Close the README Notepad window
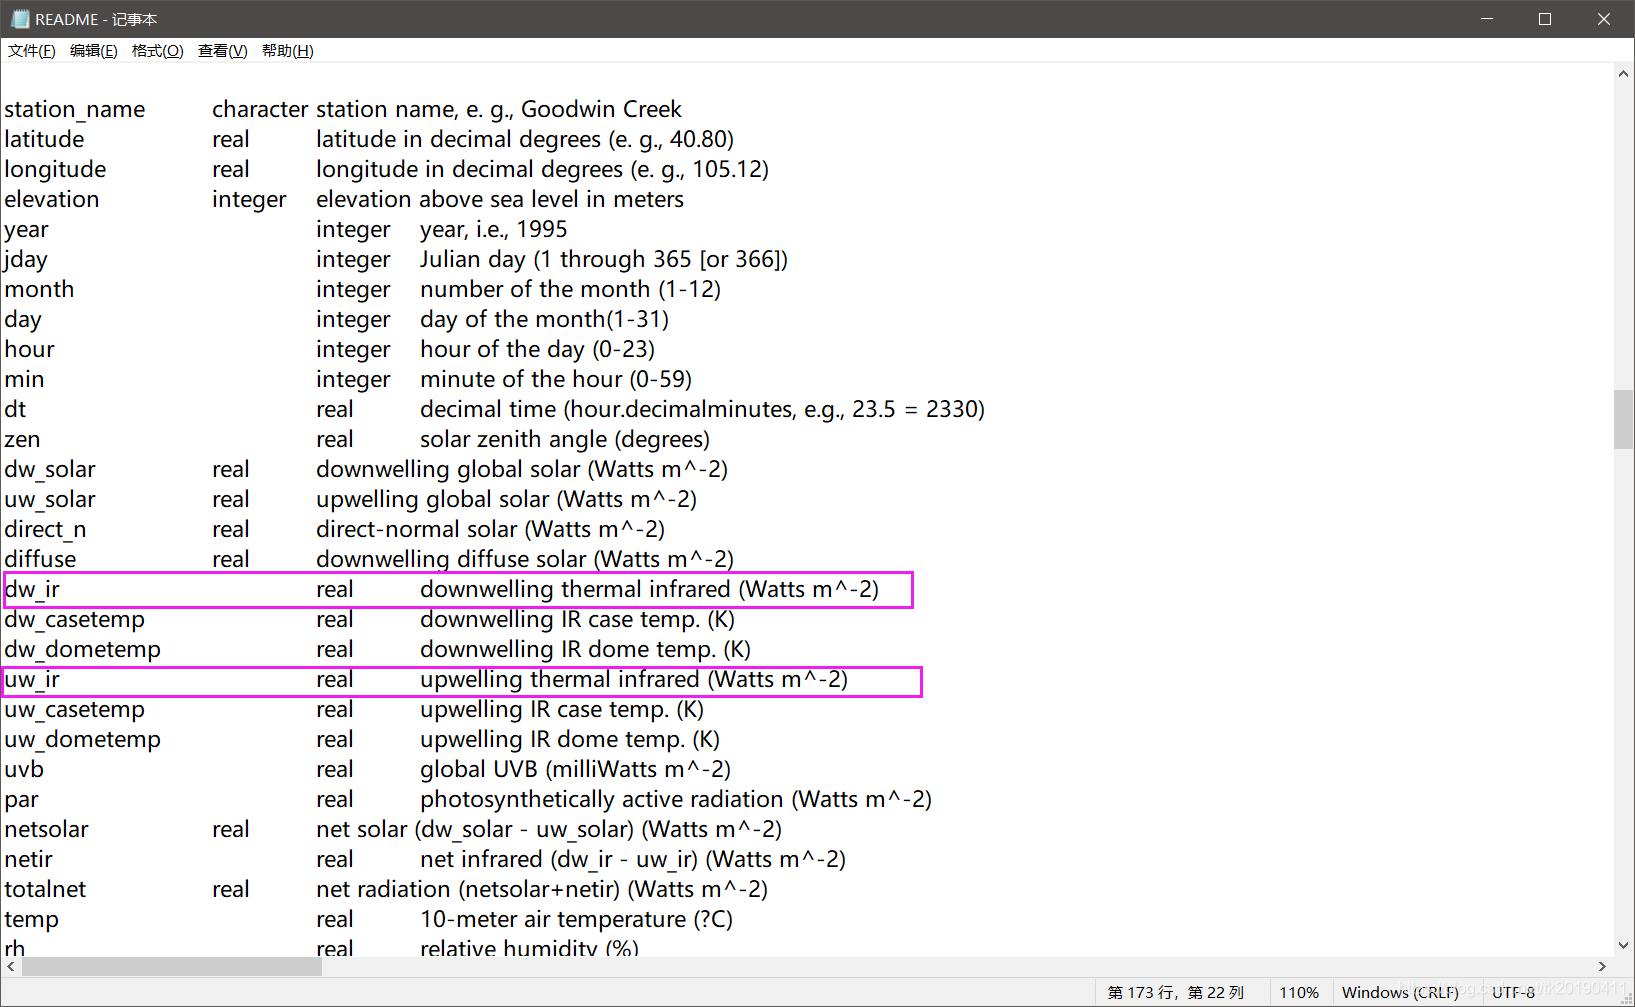Screen dimensions: 1635x1007 pos(1603,19)
